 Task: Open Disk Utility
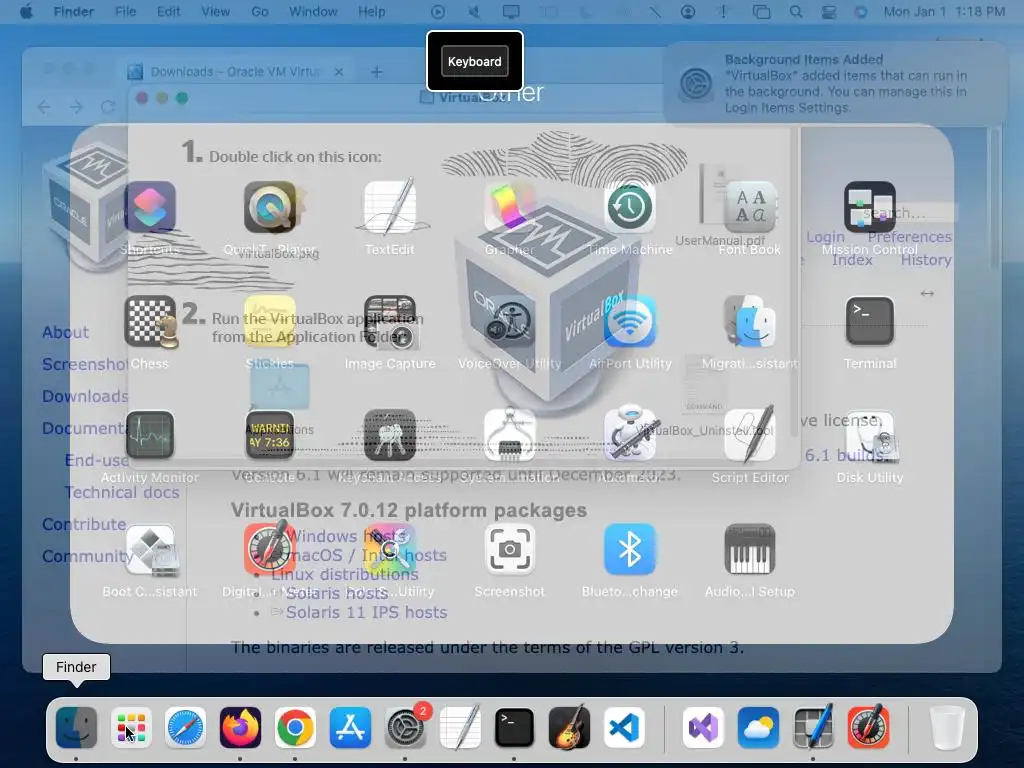point(870,435)
